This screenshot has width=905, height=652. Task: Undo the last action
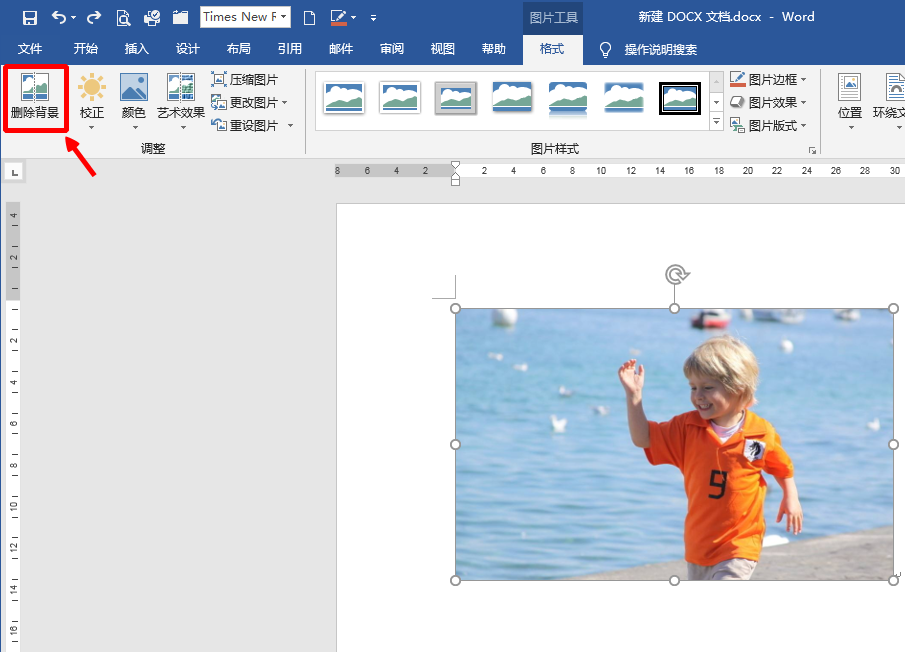(x=58, y=17)
